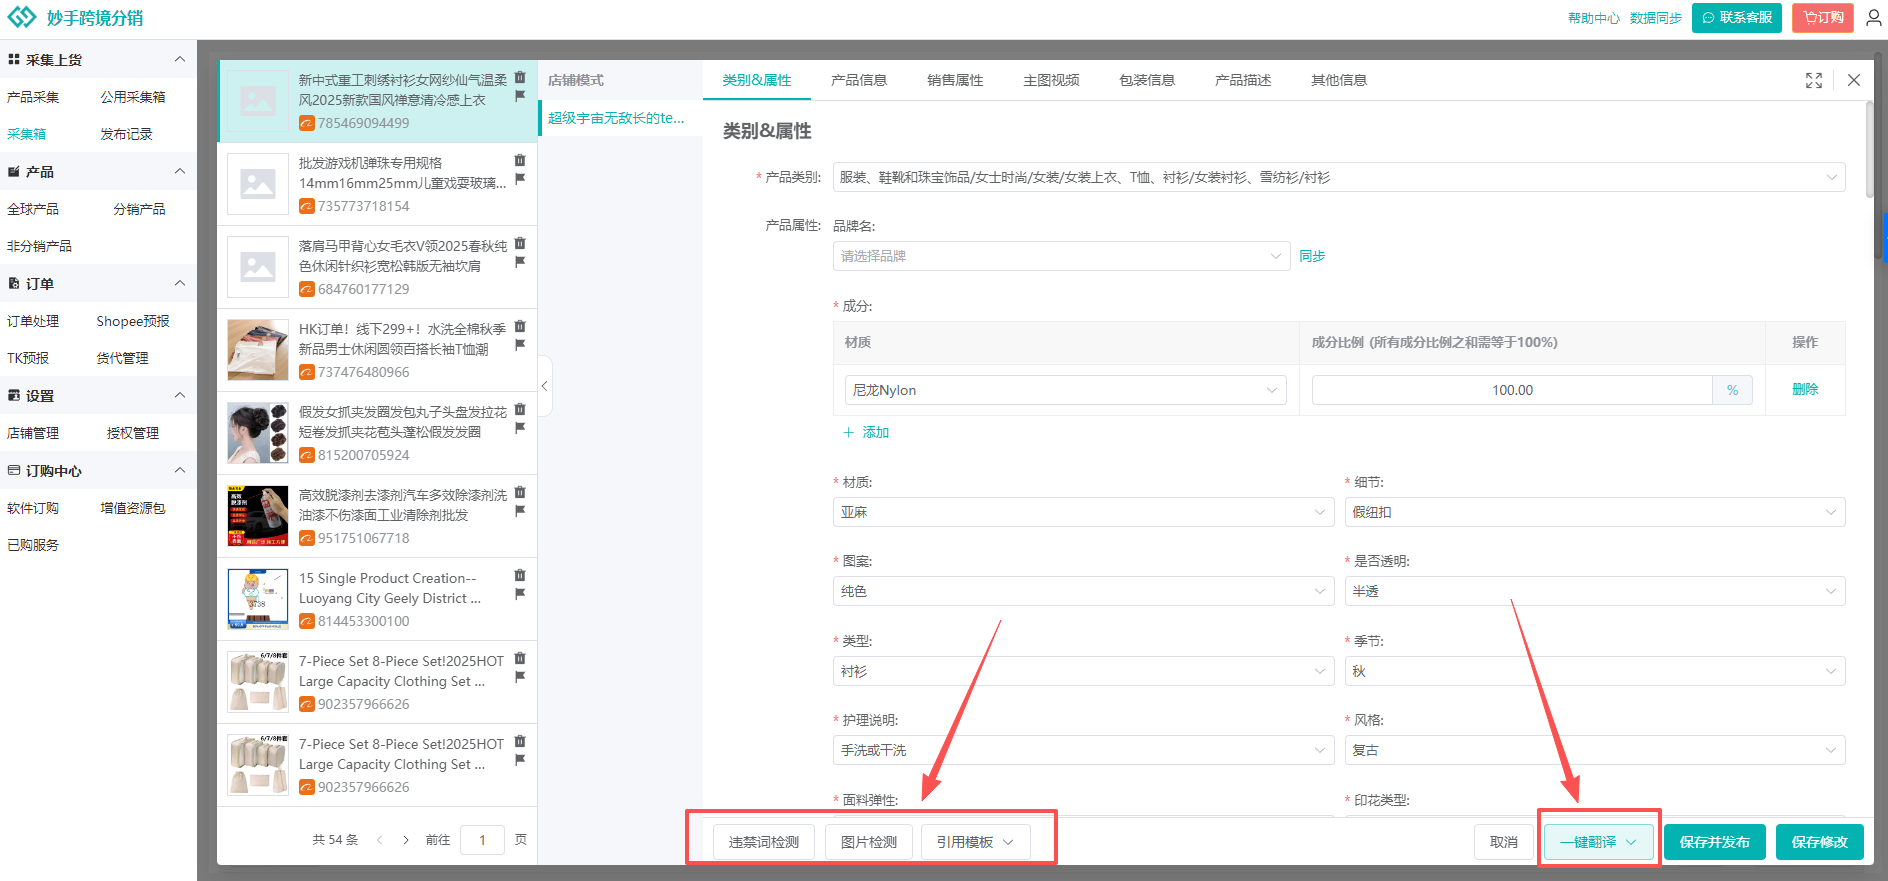Collapse the product list panel with the arrow handle
1888x881 pixels.
(545, 386)
